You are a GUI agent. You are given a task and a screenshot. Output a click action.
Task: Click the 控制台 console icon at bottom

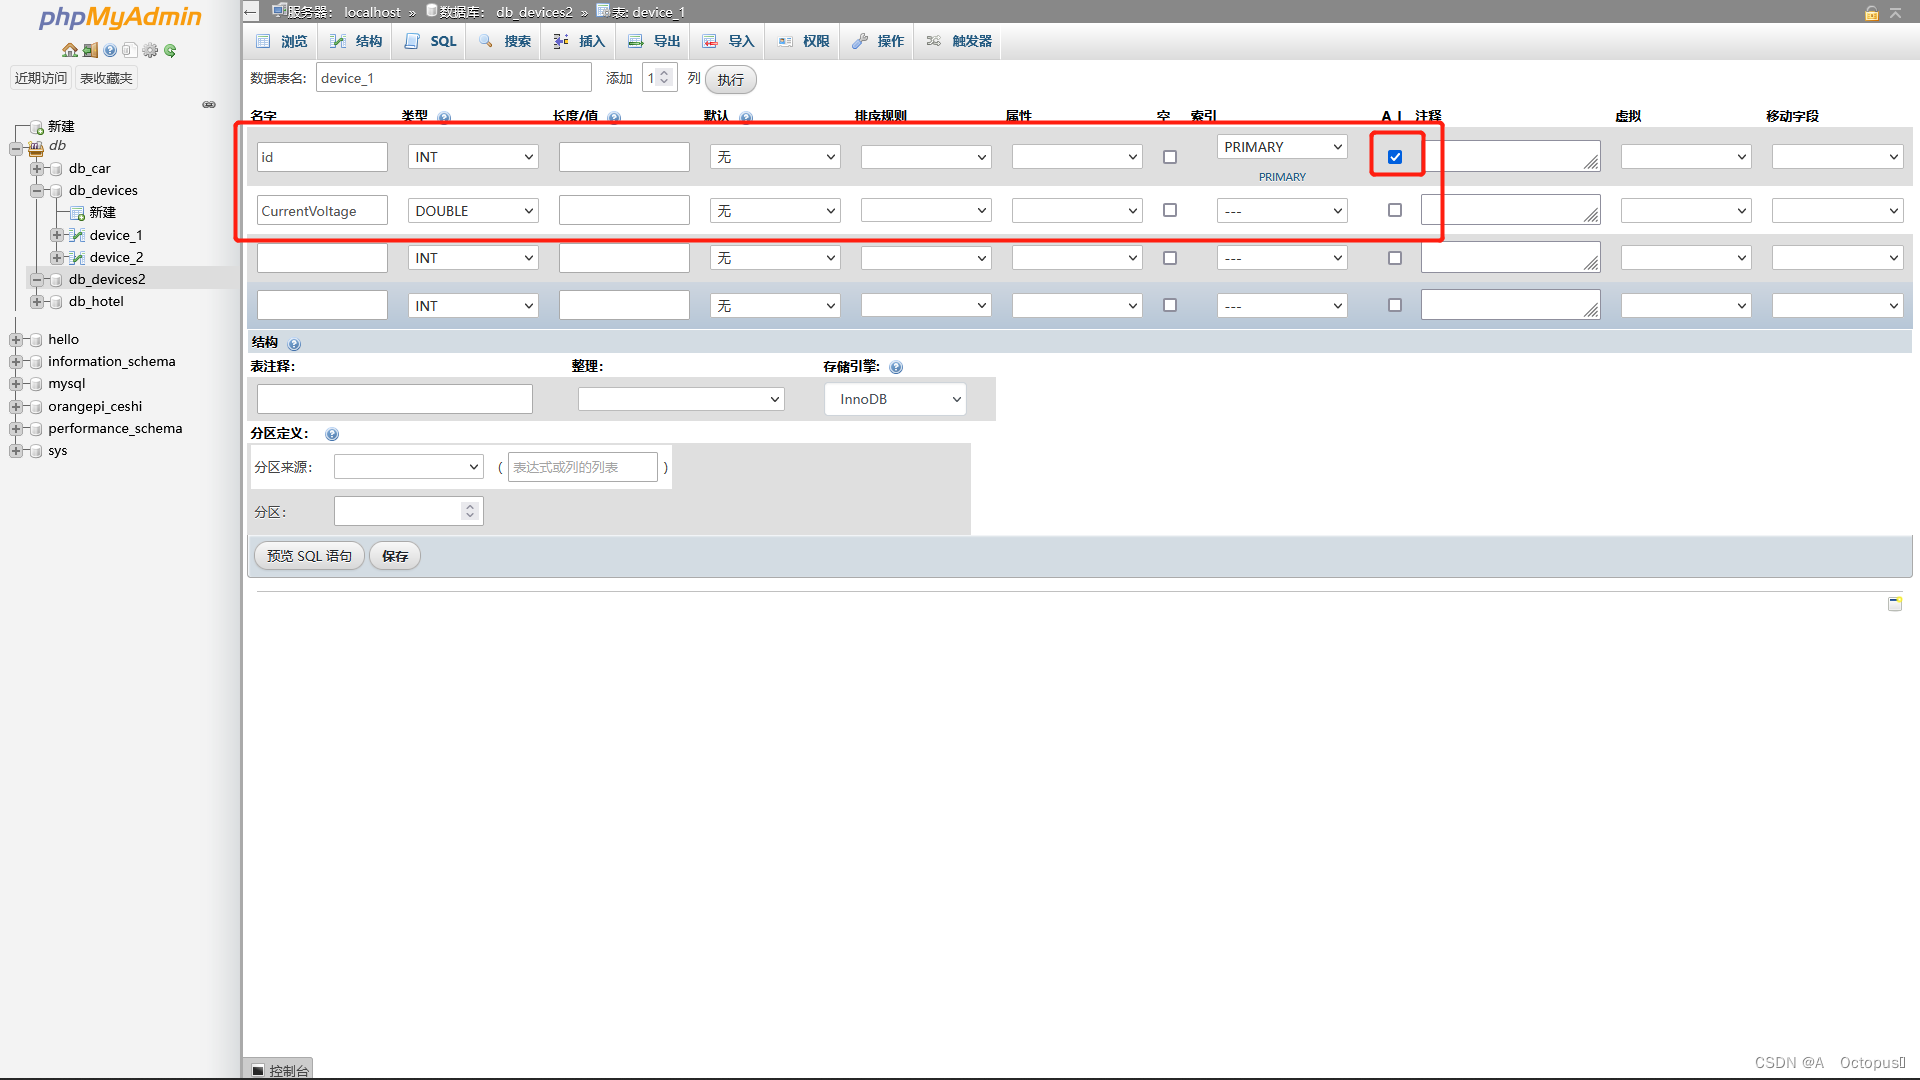tap(258, 1070)
